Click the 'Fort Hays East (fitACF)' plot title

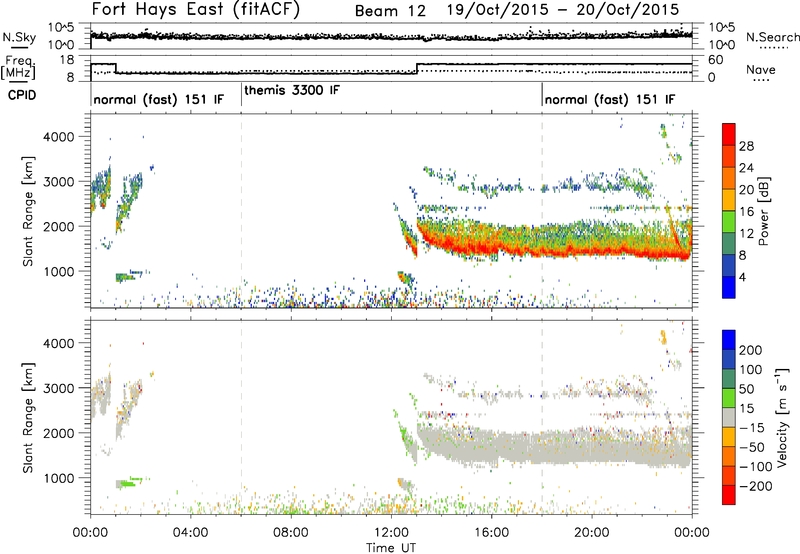coord(196,9)
